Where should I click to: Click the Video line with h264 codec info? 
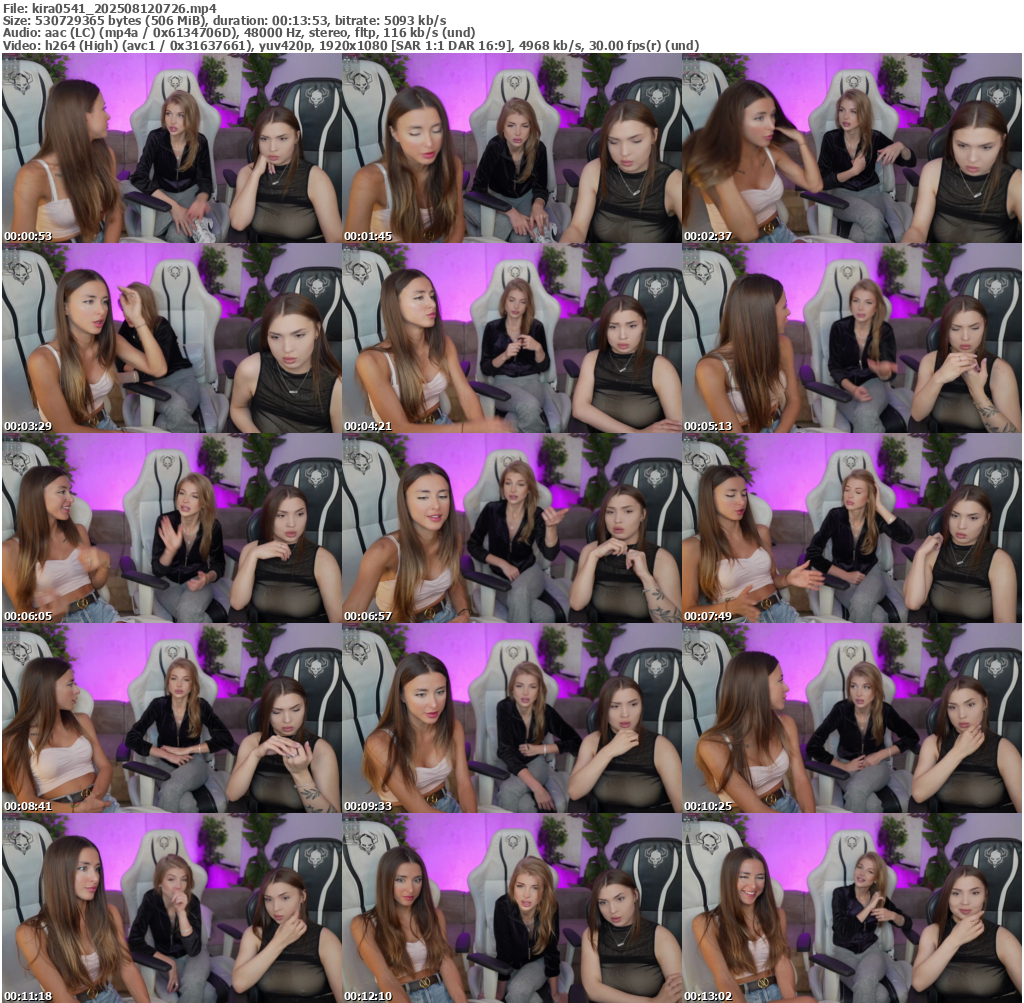(351, 46)
